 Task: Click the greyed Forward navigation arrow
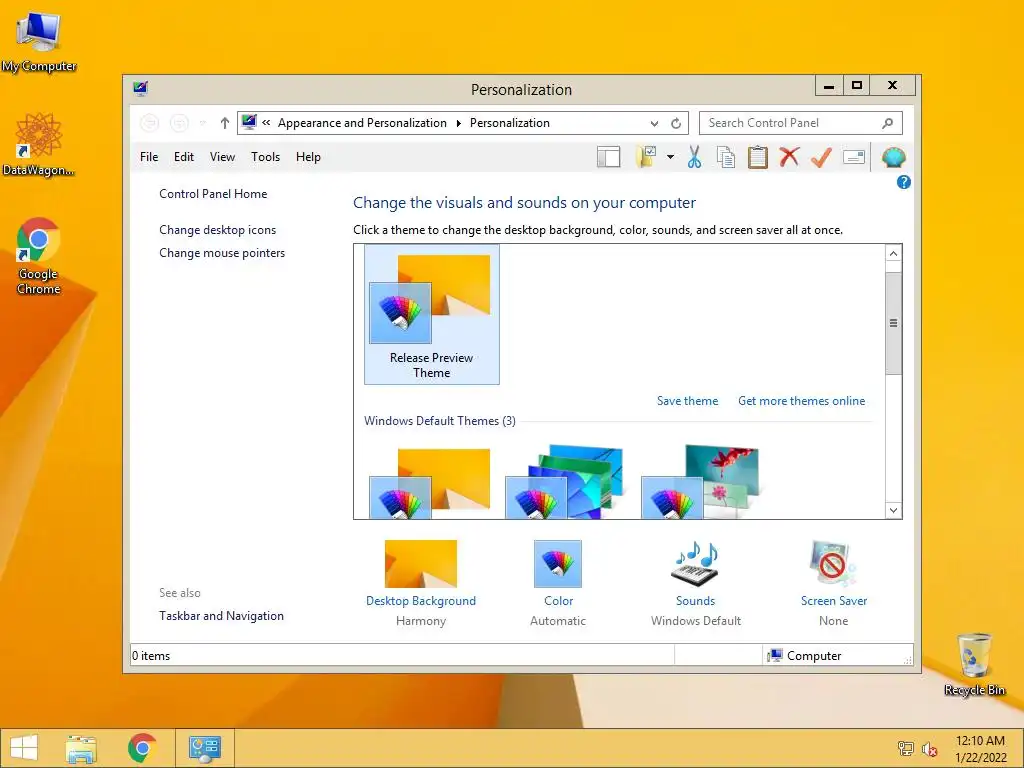(x=179, y=123)
